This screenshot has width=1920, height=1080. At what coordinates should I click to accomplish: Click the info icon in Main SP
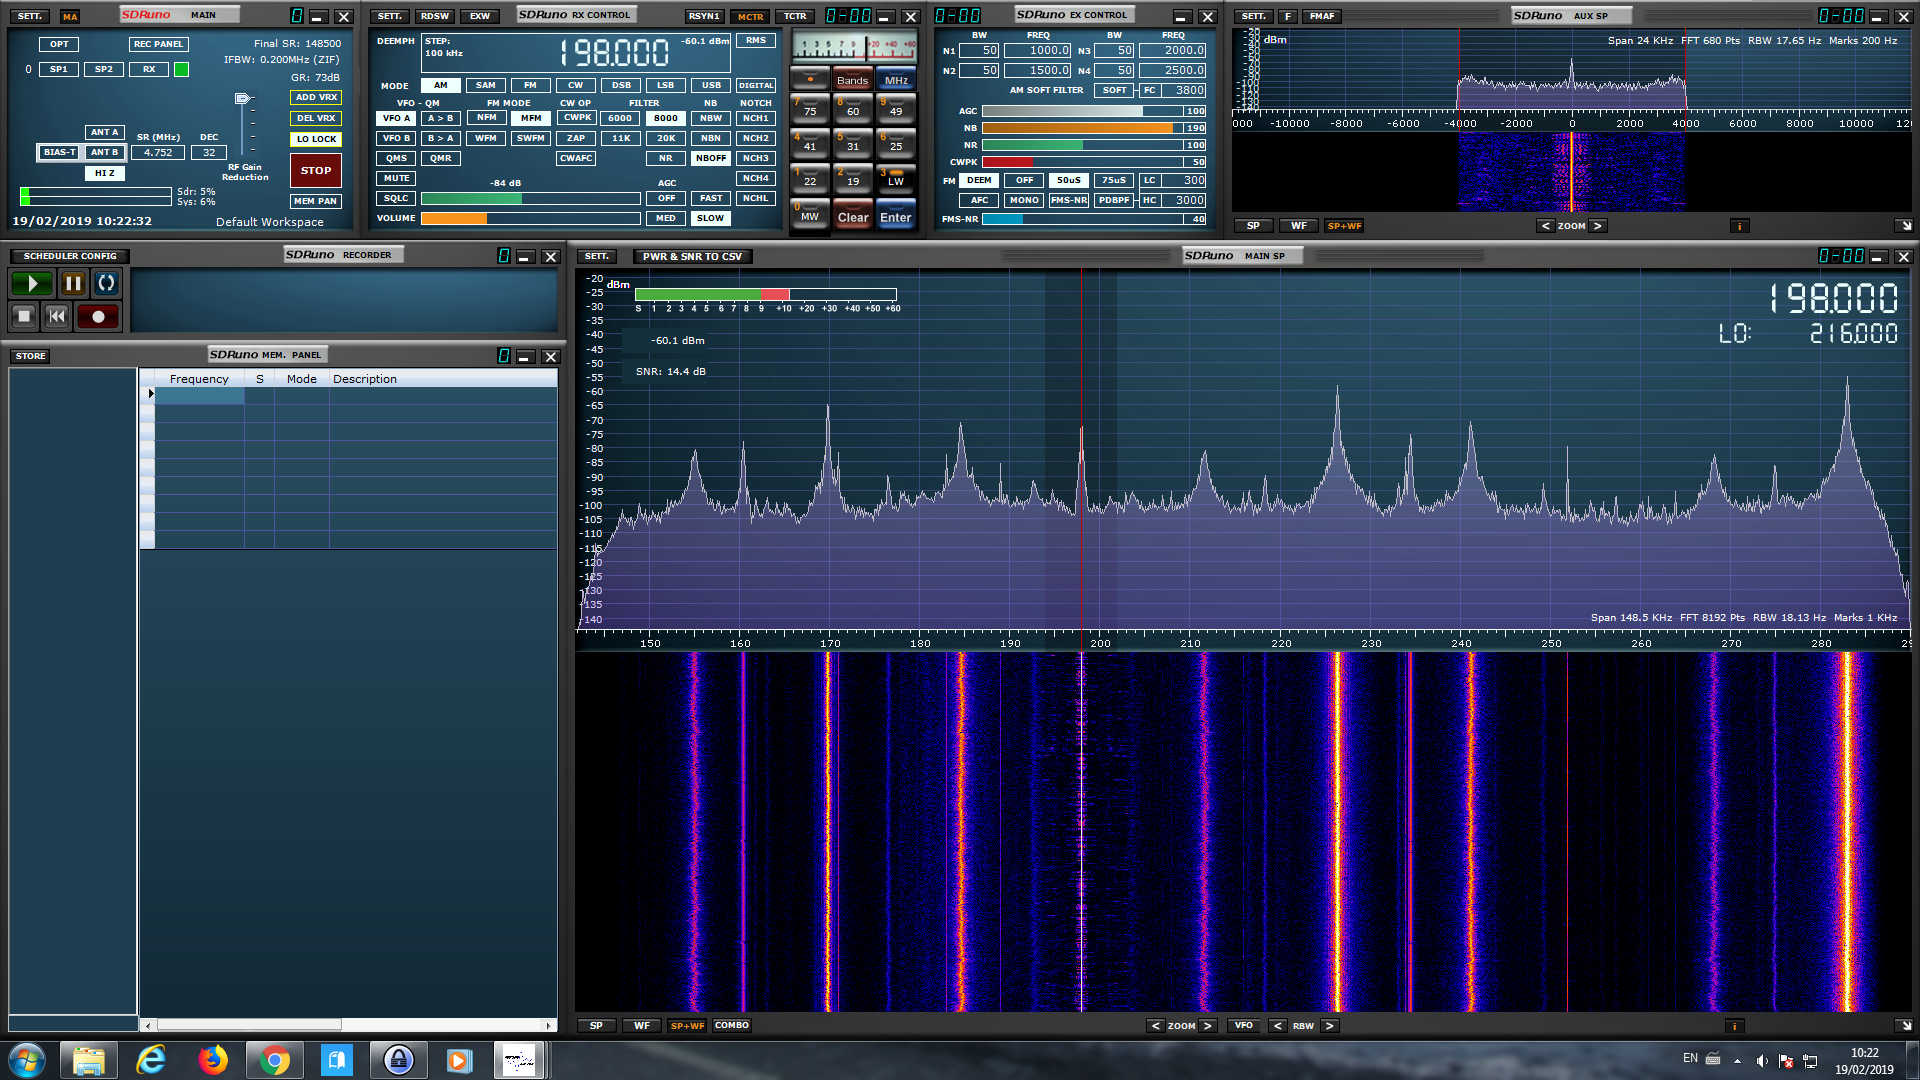tap(1735, 1026)
